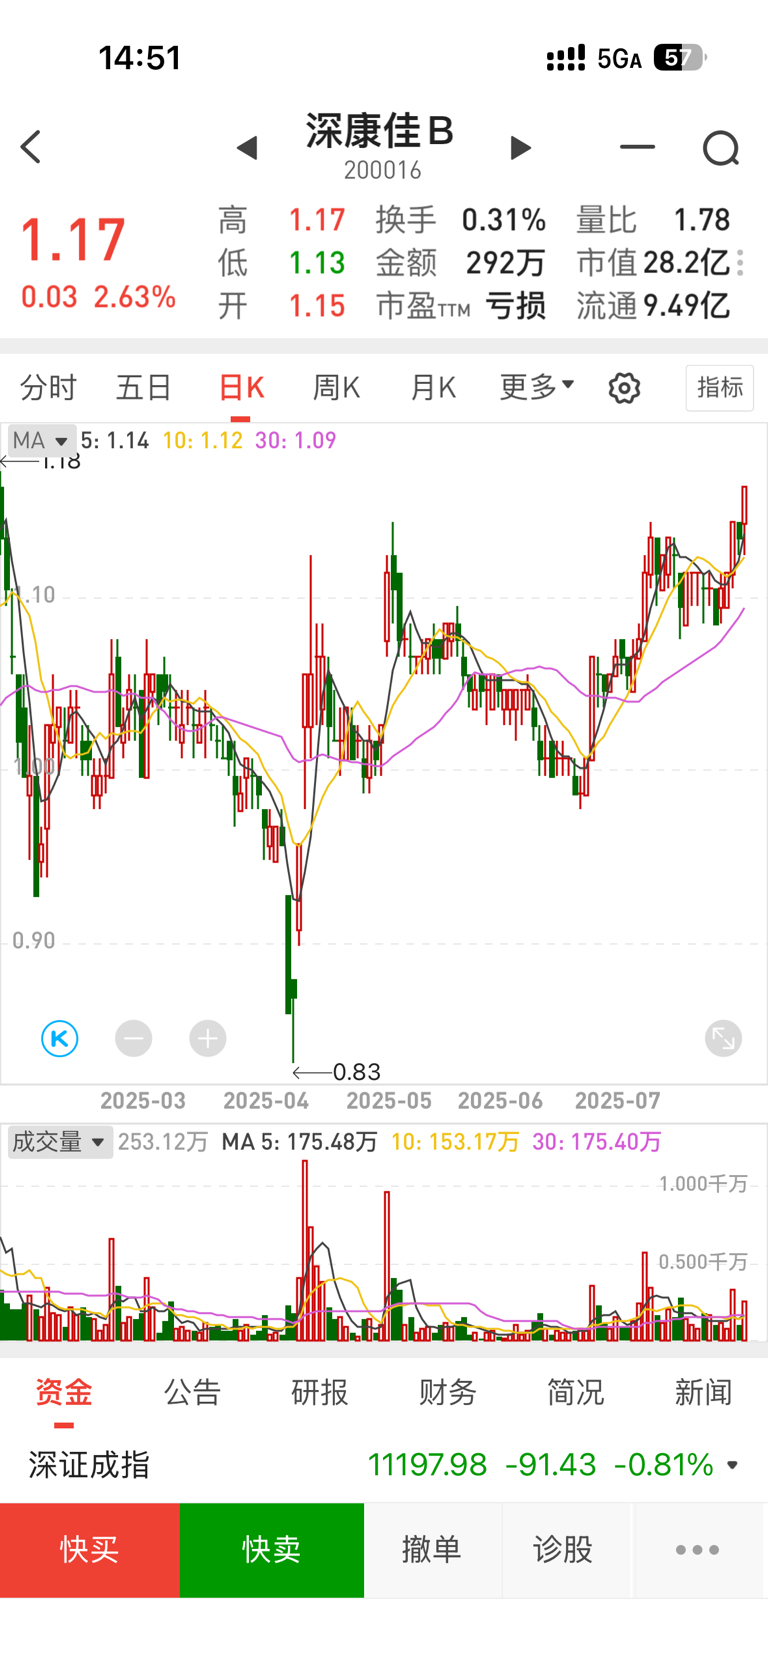Select the 月K chart tab
Screen dimensions: 769x1665
[x=433, y=387]
